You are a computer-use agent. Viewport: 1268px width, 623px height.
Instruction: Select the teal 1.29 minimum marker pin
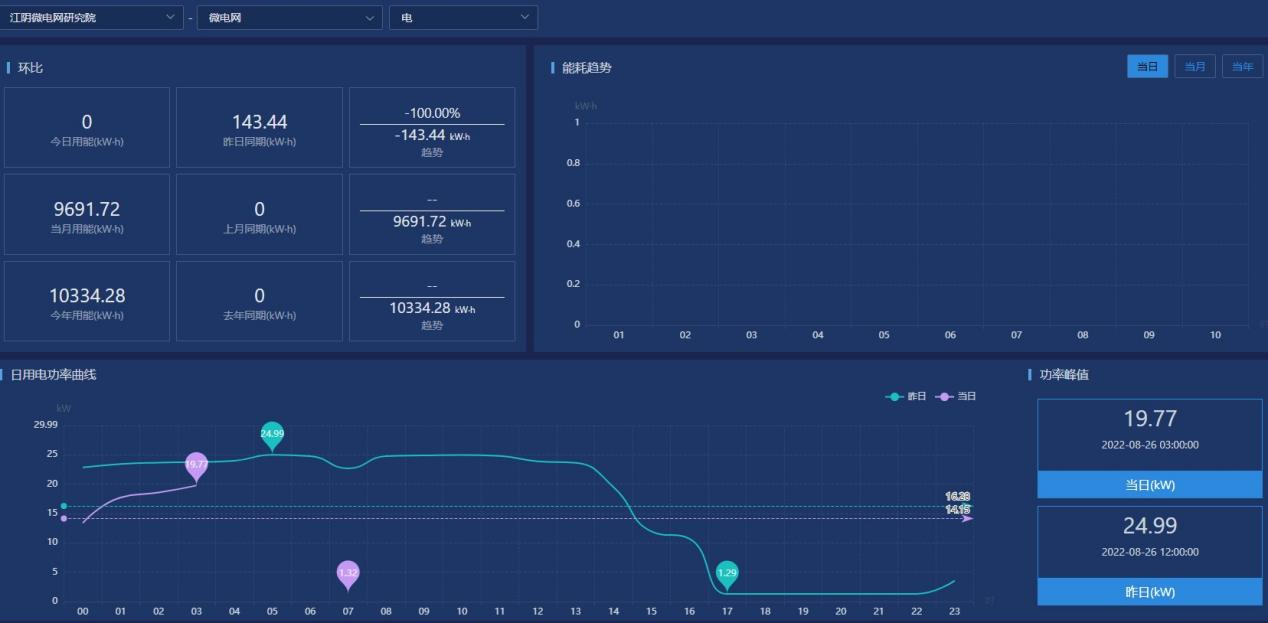[727, 573]
